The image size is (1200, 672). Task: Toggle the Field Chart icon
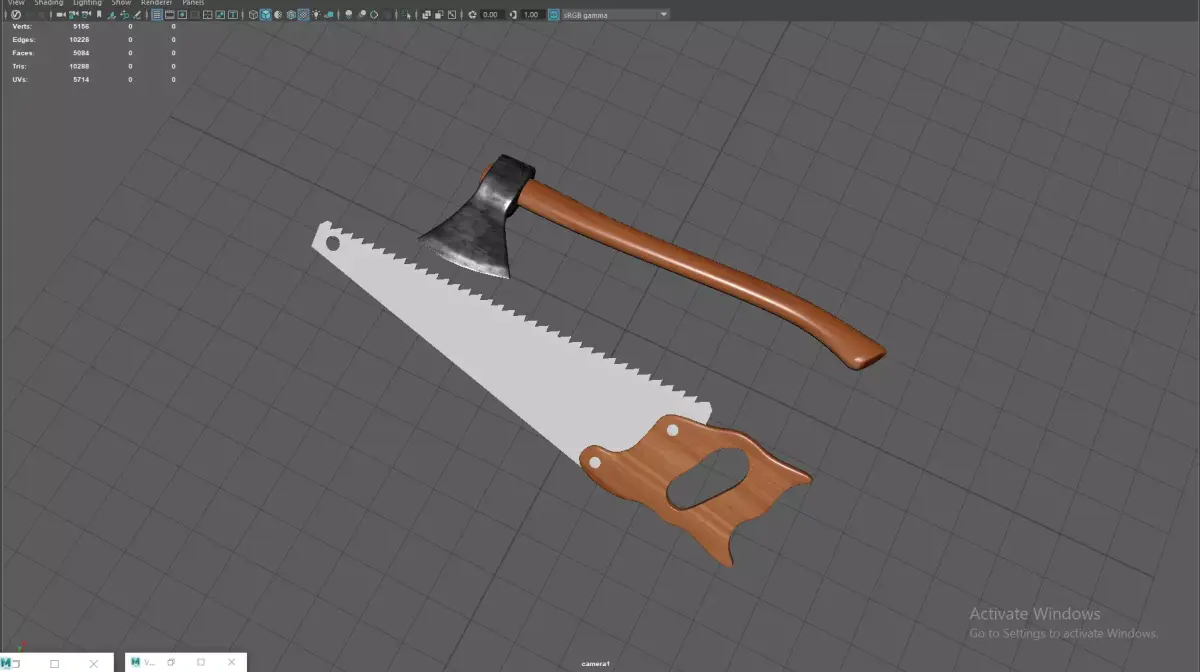coord(208,15)
